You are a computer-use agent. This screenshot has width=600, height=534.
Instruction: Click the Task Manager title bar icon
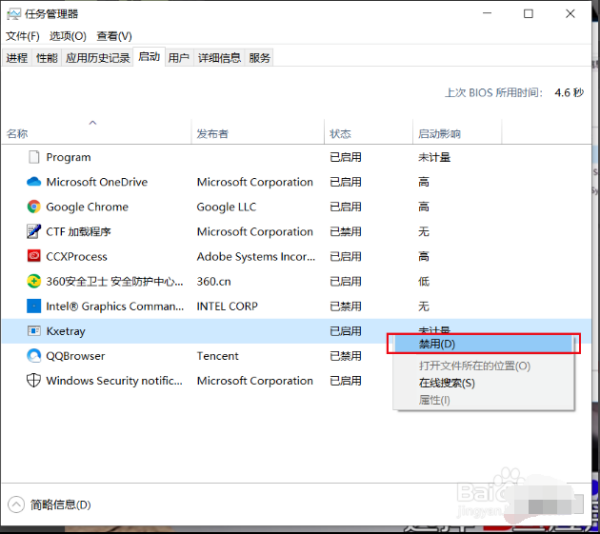14,14
